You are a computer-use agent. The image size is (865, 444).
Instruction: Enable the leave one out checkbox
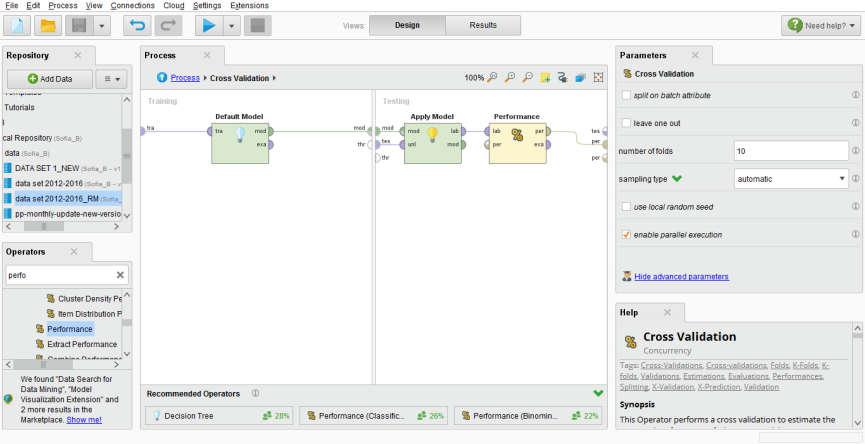pyautogui.click(x=626, y=123)
